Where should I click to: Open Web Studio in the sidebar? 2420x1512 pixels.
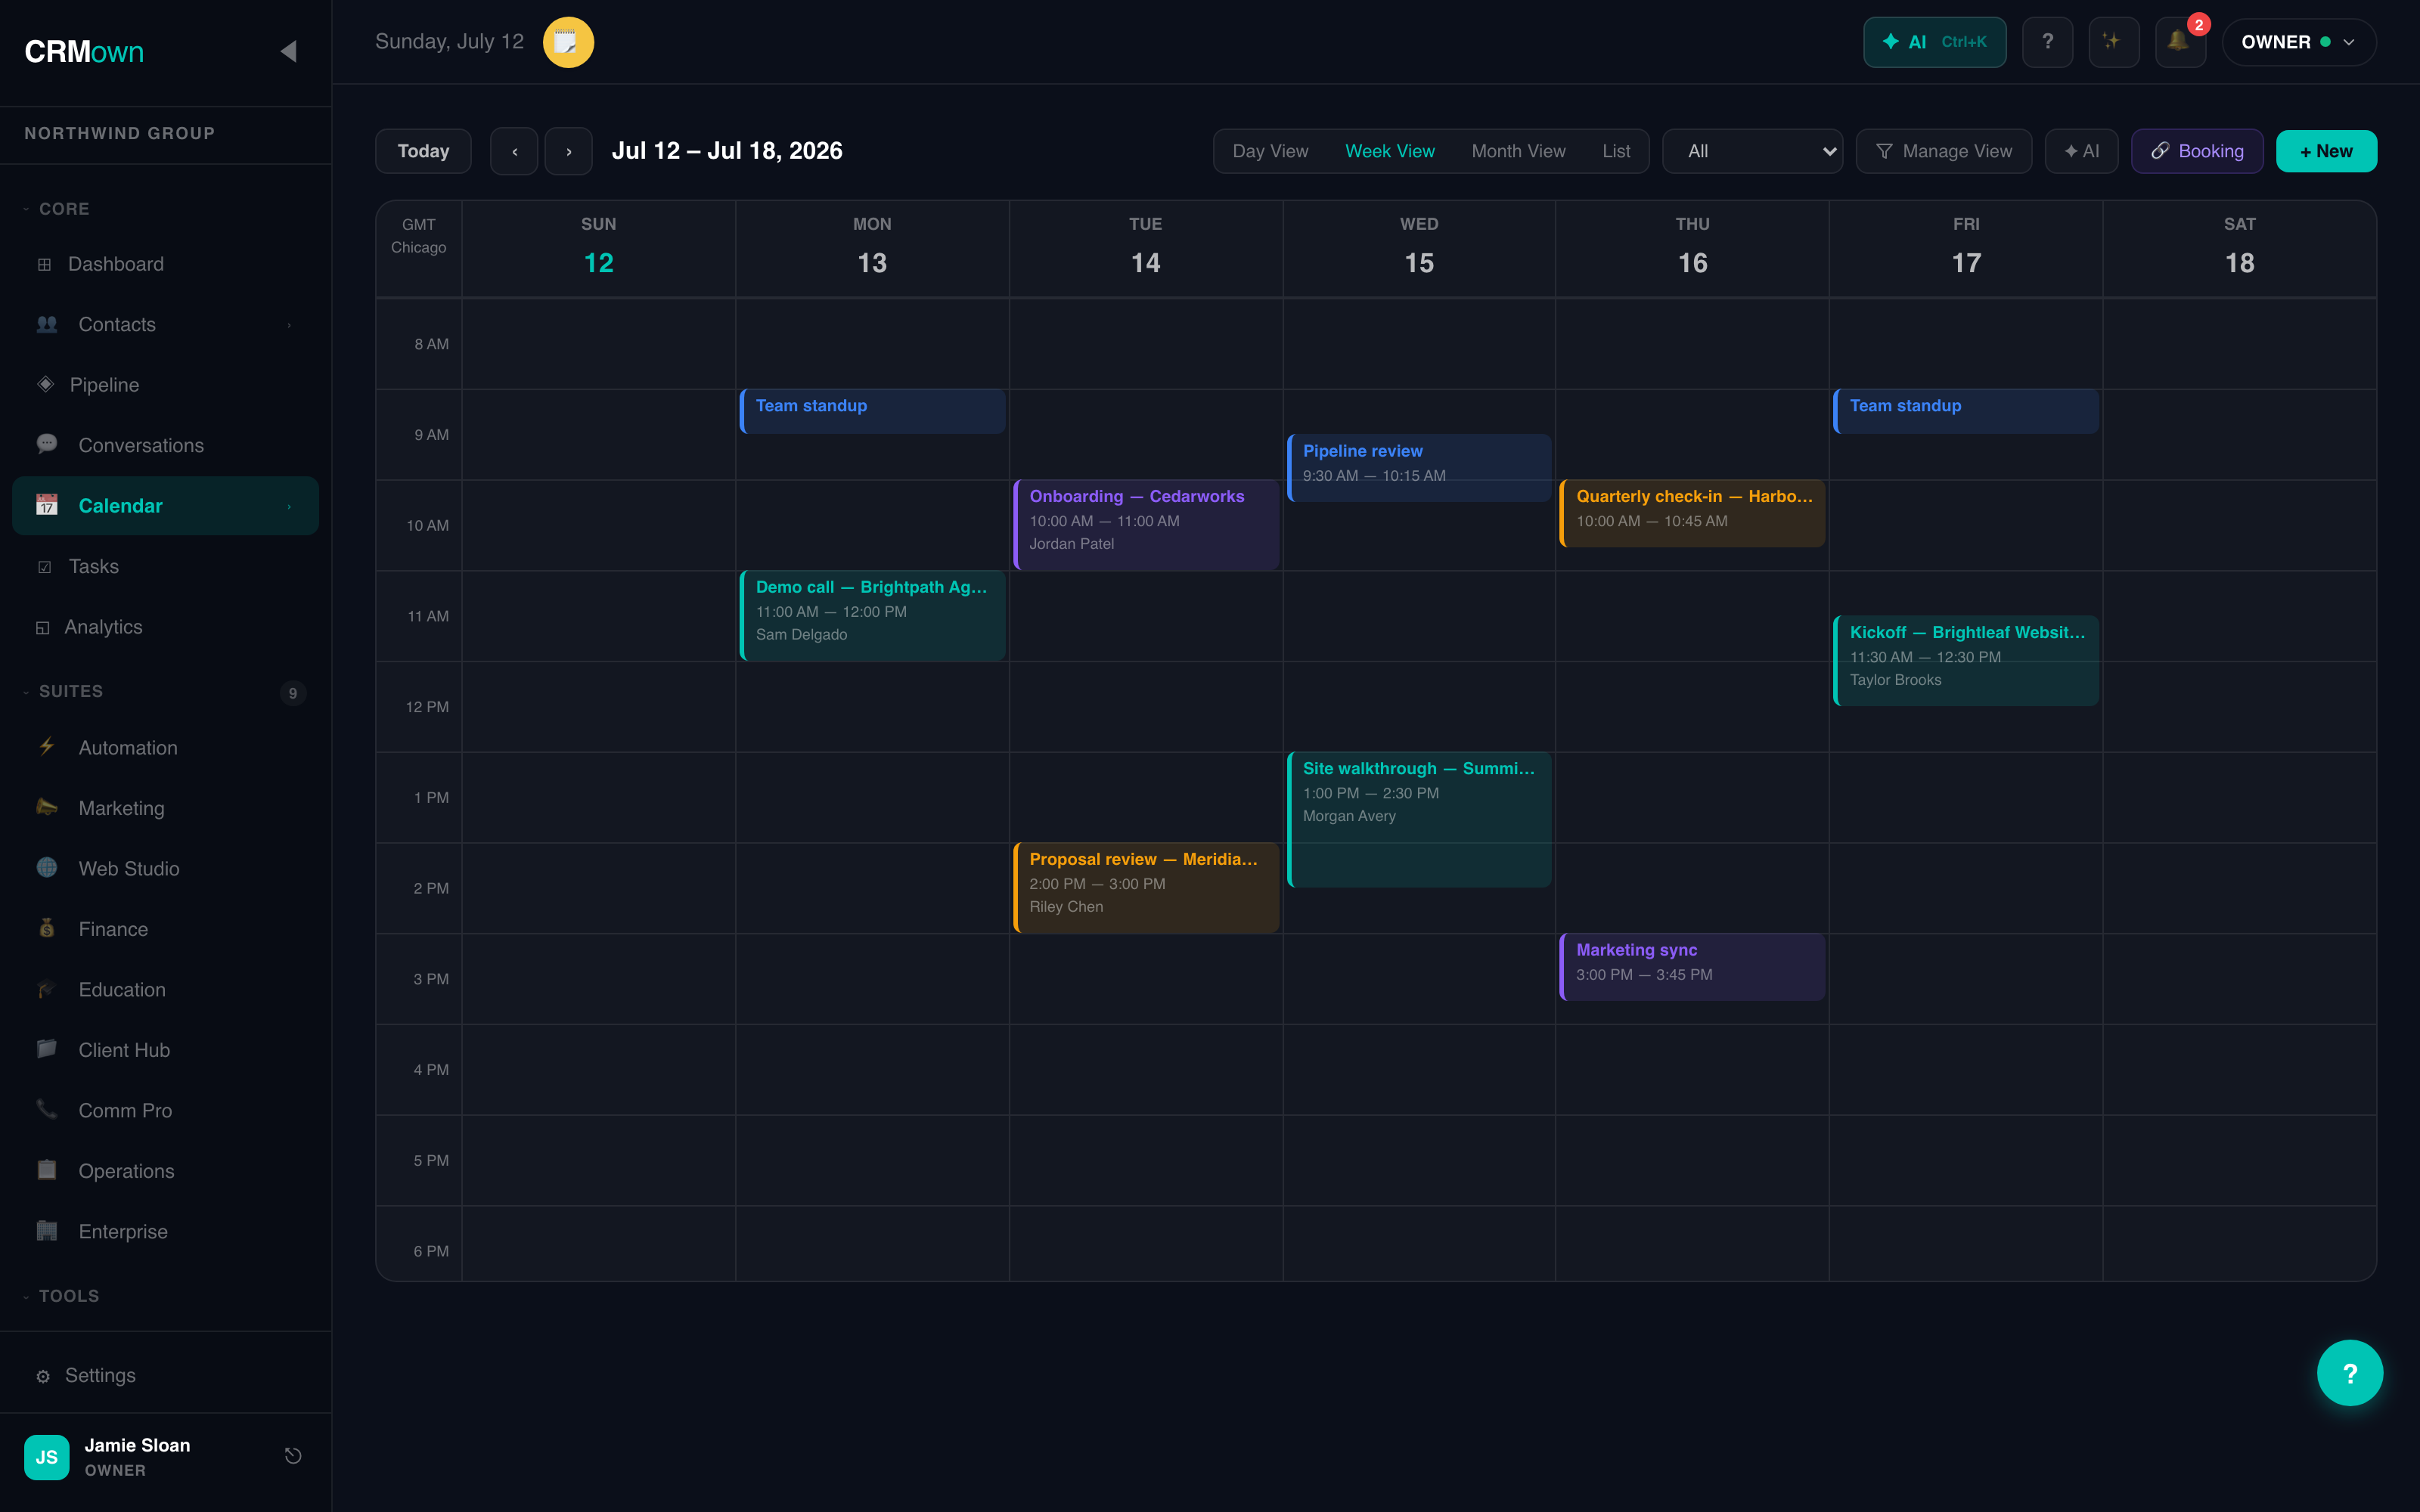(x=165, y=868)
